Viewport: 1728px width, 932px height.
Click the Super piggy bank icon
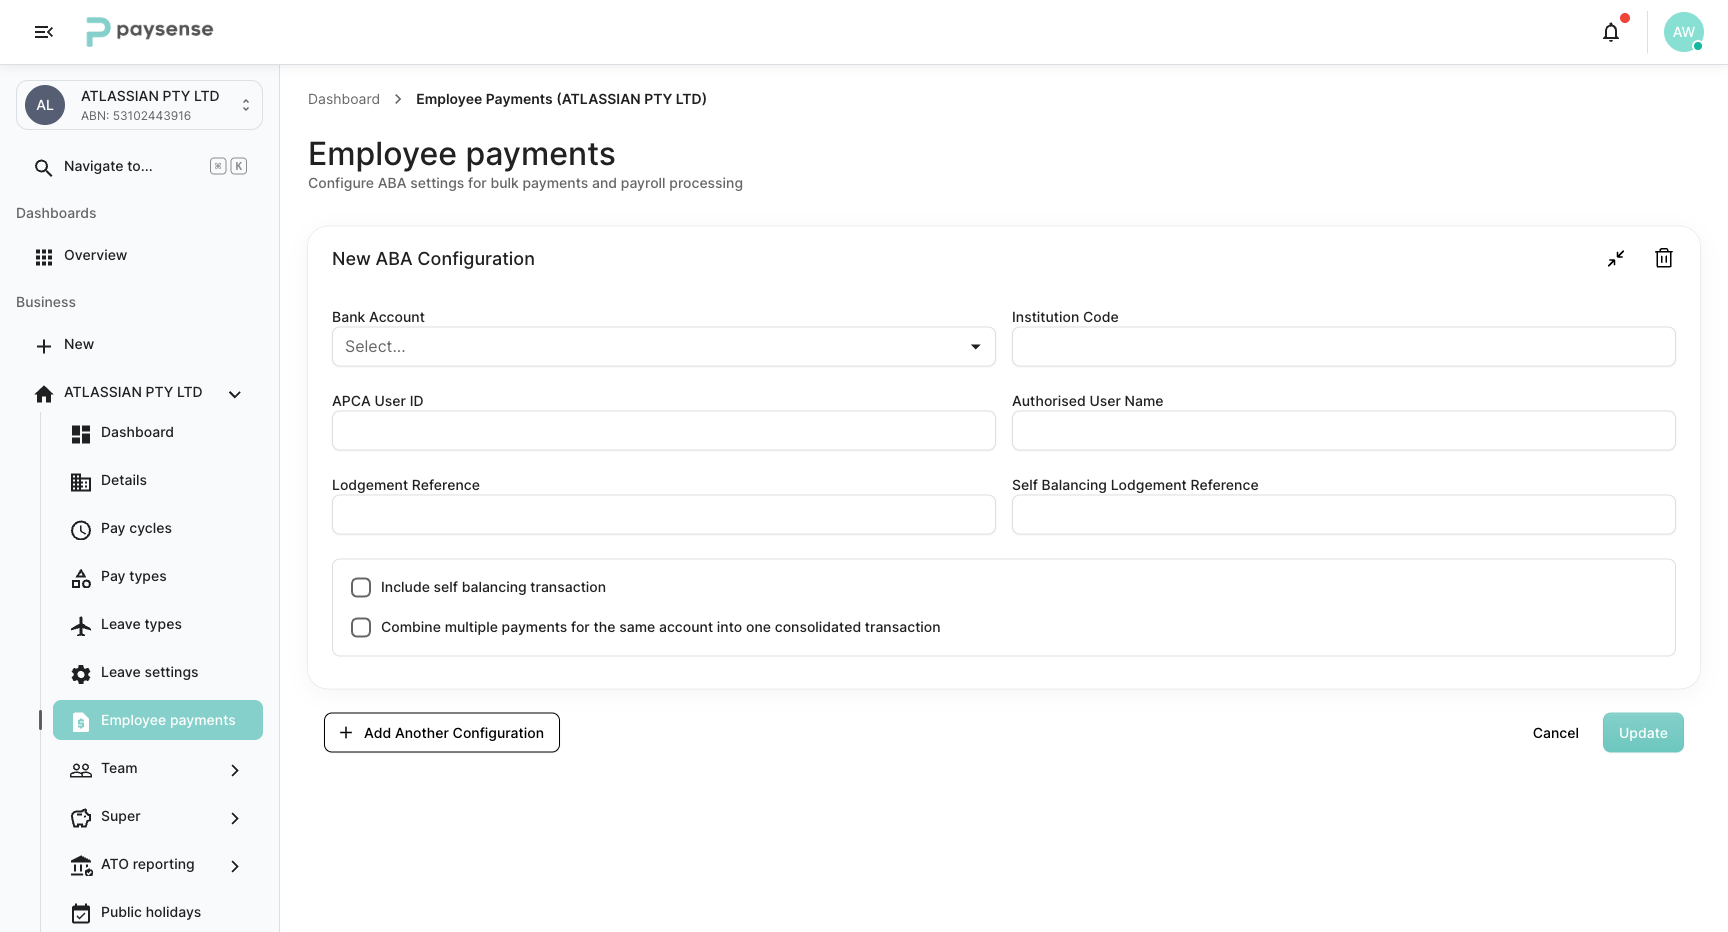(x=81, y=818)
